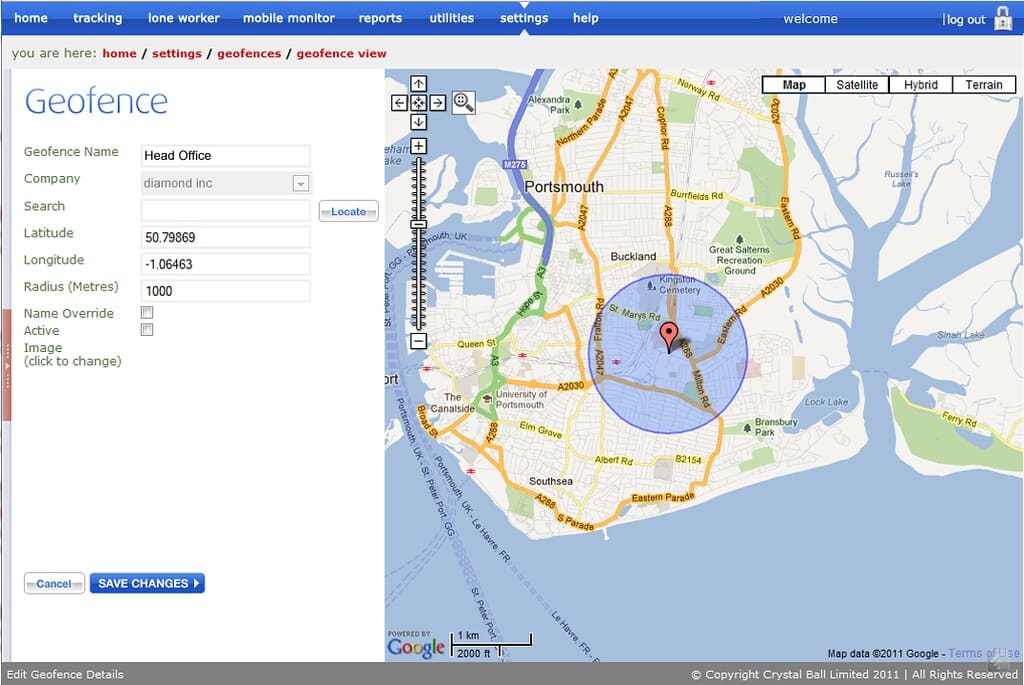Viewport: 1024px width, 685px height.
Task: Click the center map reset icon
Action: point(419,103)
